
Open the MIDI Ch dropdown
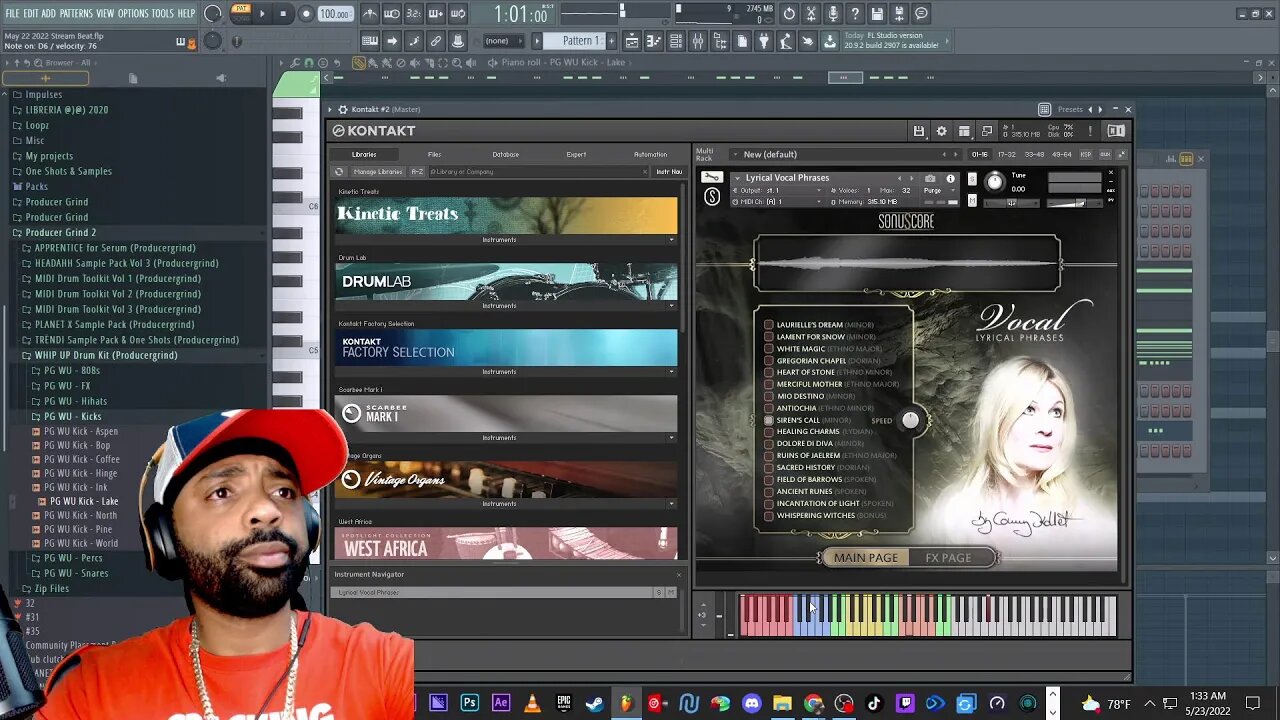pos(773,202)
